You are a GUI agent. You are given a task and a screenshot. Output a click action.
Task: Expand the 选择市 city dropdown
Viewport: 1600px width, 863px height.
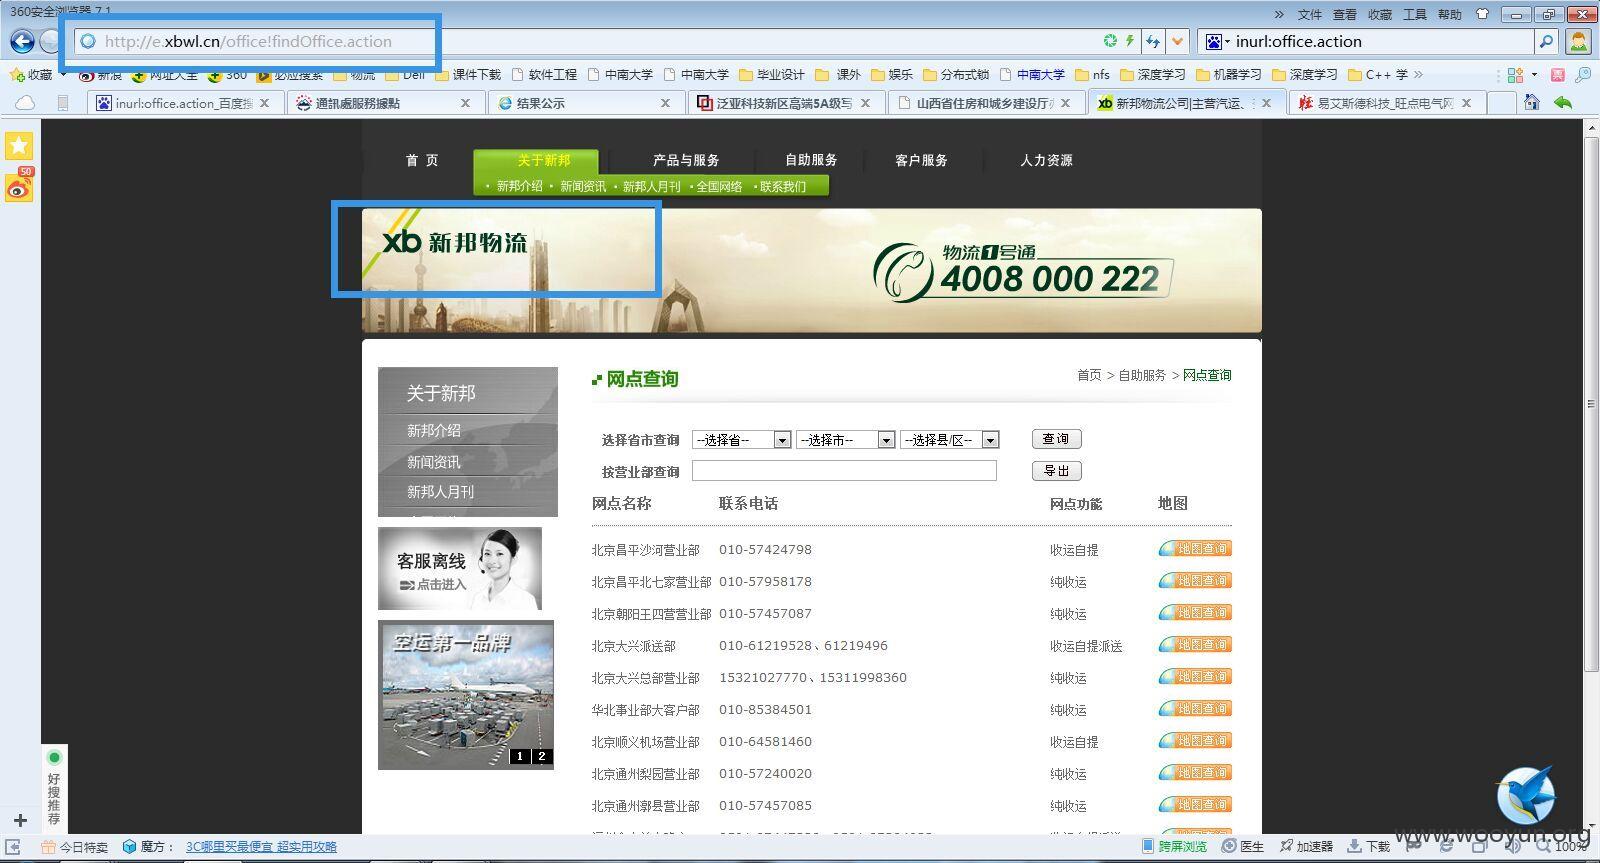[845, 440]
